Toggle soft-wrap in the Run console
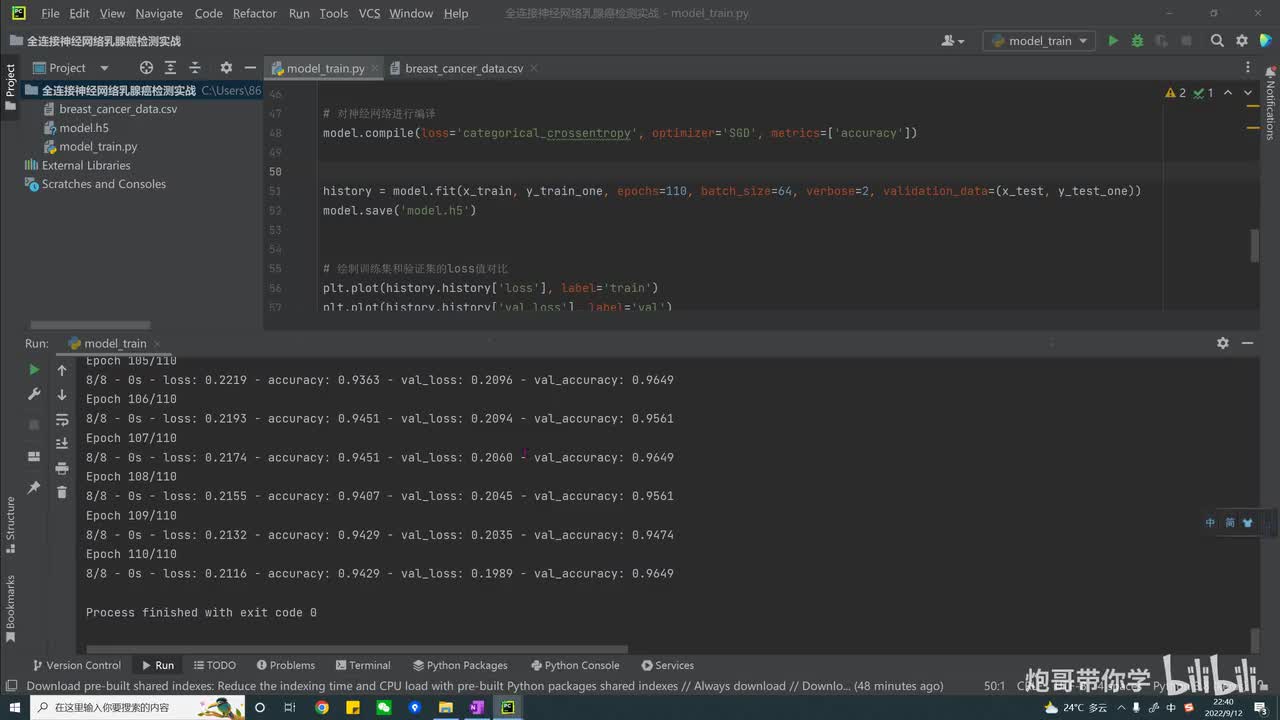The width and height of the screenshot is (1280, 720). [x=62, y=420]
